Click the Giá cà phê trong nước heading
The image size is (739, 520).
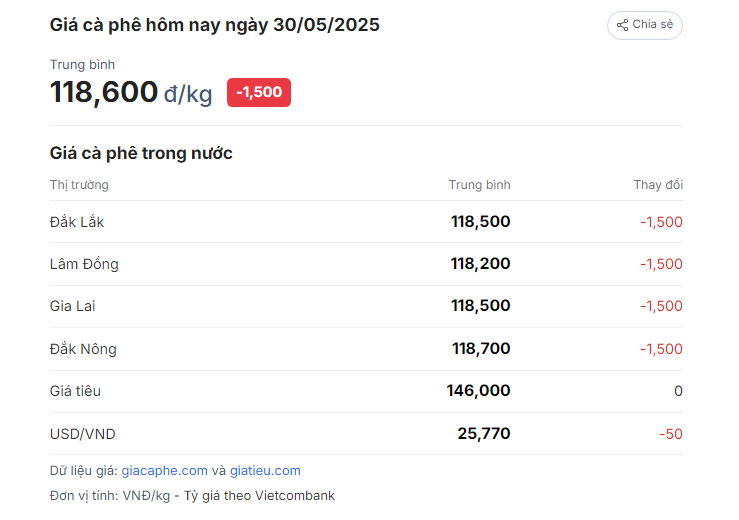click(141, 153)
